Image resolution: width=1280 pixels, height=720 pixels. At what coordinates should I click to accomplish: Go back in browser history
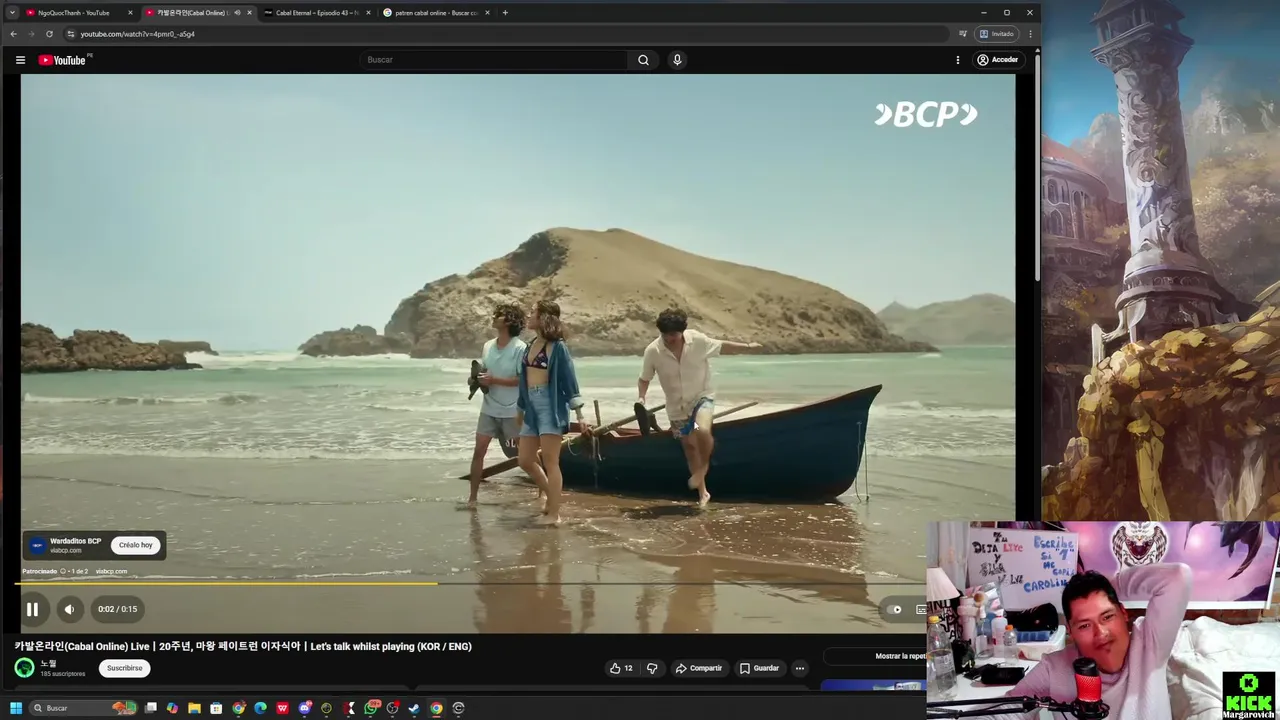coord(13,34)
